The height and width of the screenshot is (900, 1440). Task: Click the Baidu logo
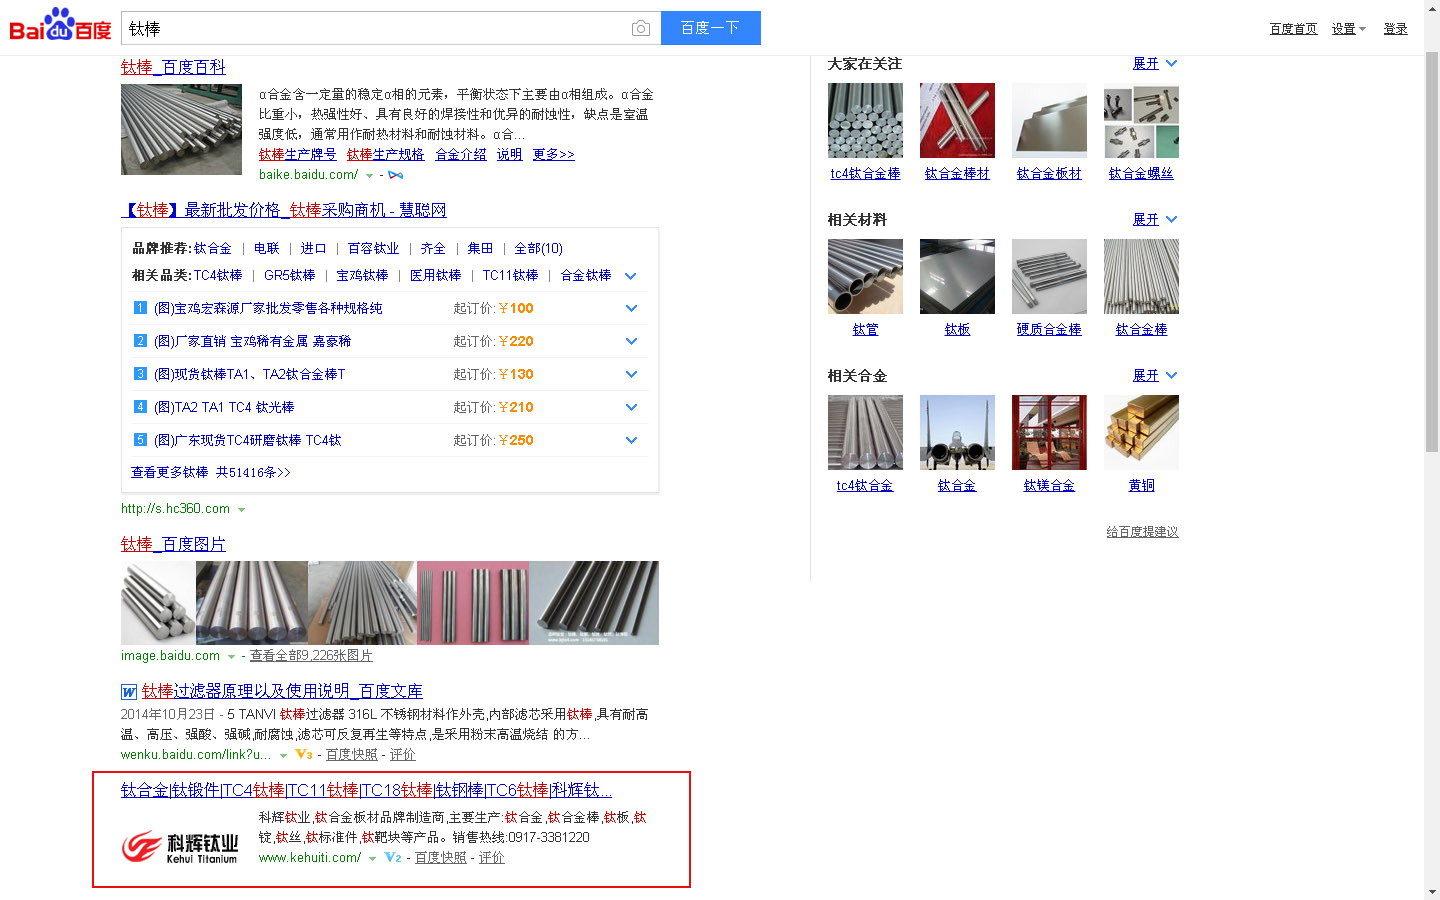[x=60, y=26]
